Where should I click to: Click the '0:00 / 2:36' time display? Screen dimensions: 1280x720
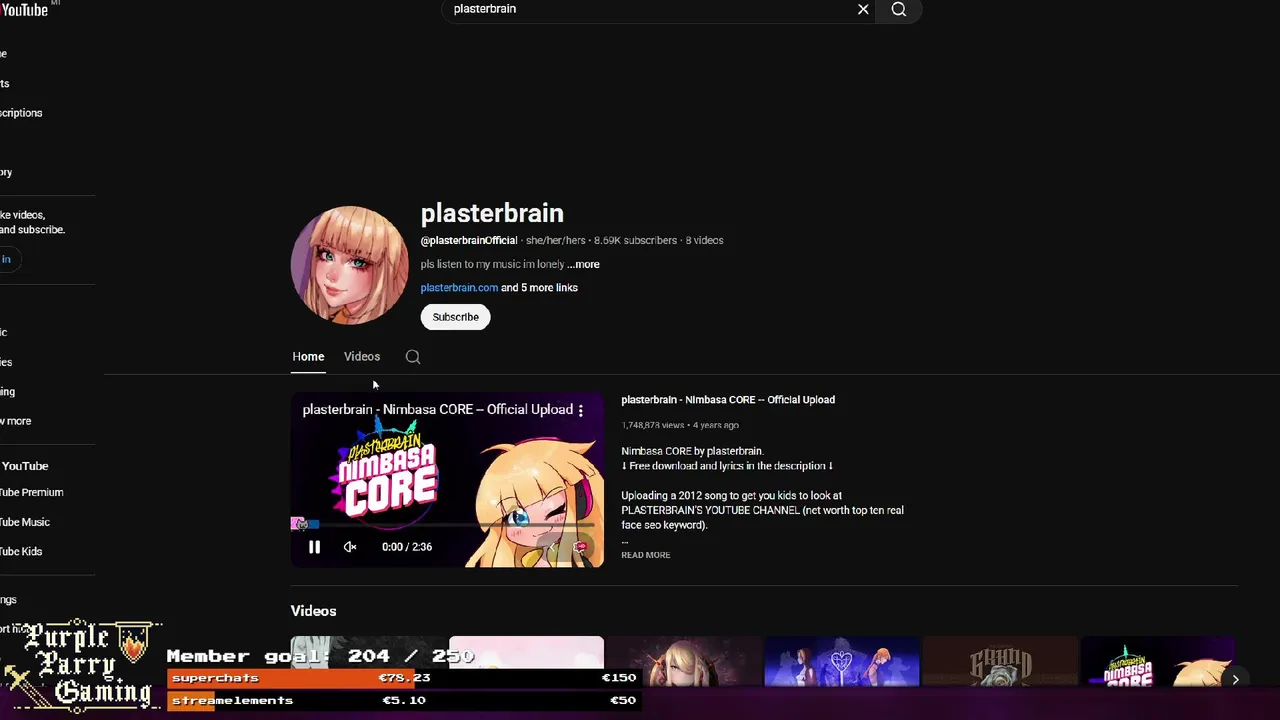[407, 547]
